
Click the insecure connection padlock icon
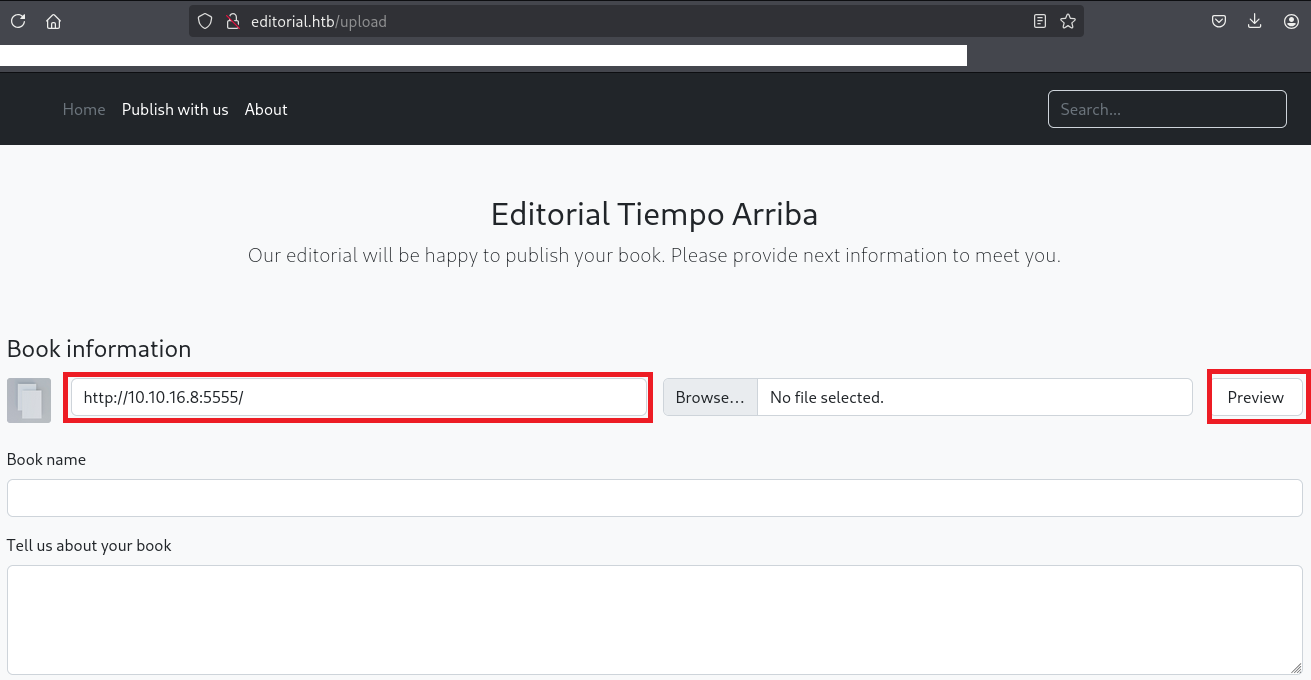pos(233,21)
